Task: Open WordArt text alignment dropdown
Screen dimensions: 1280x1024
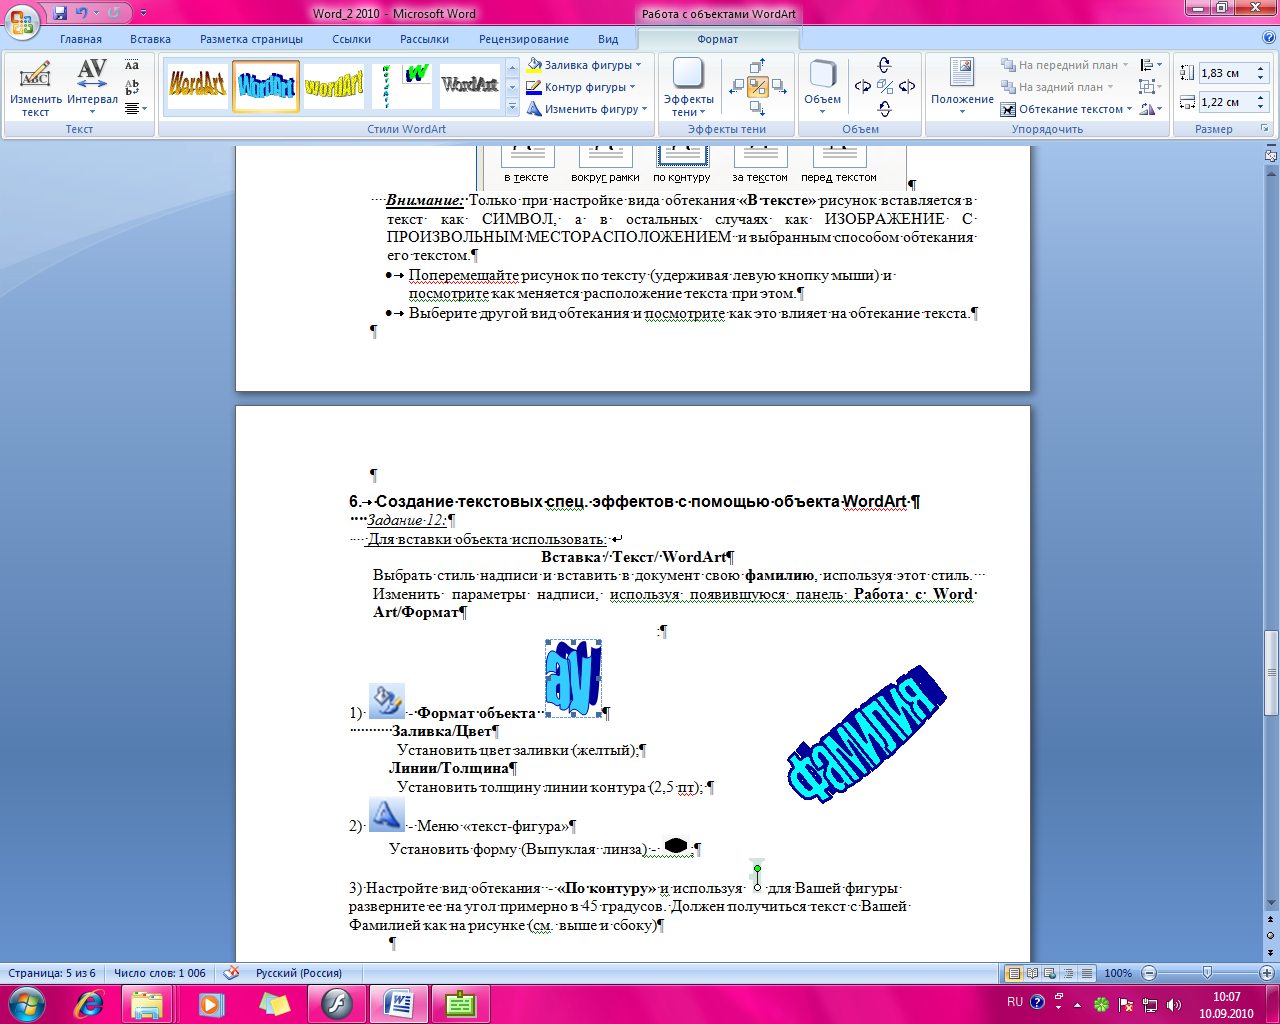Action: pyautogui.click(x=136, y=108)
